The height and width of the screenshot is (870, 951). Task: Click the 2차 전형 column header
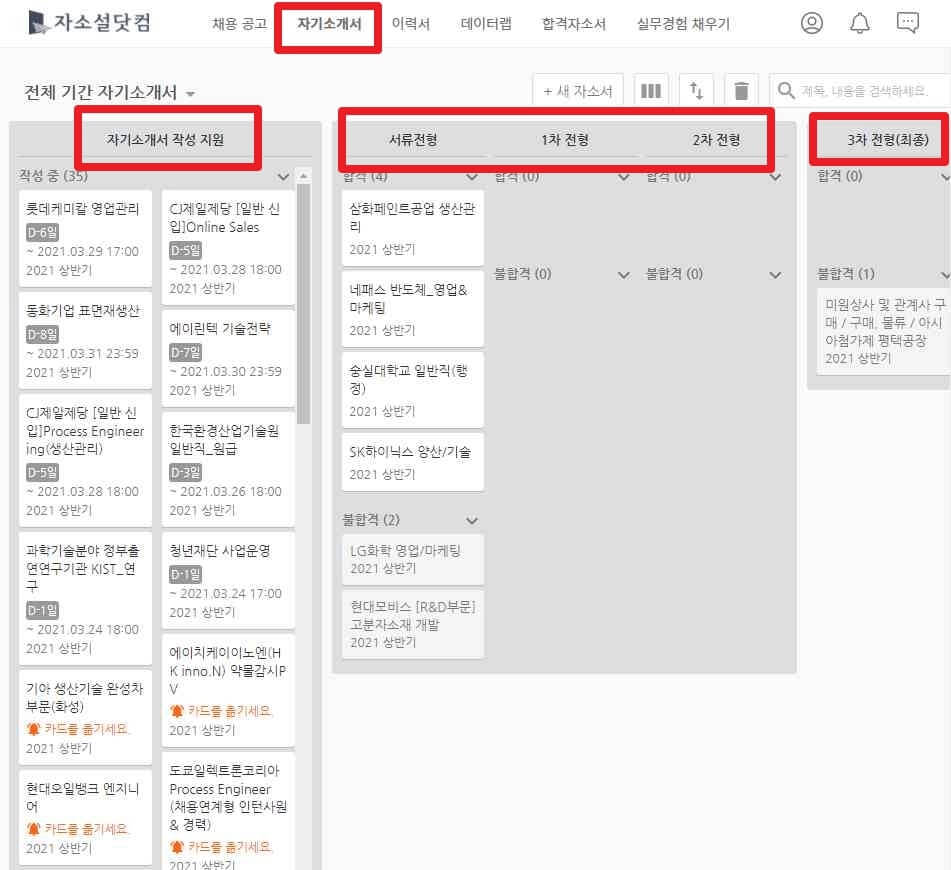(x=716, y=140)
